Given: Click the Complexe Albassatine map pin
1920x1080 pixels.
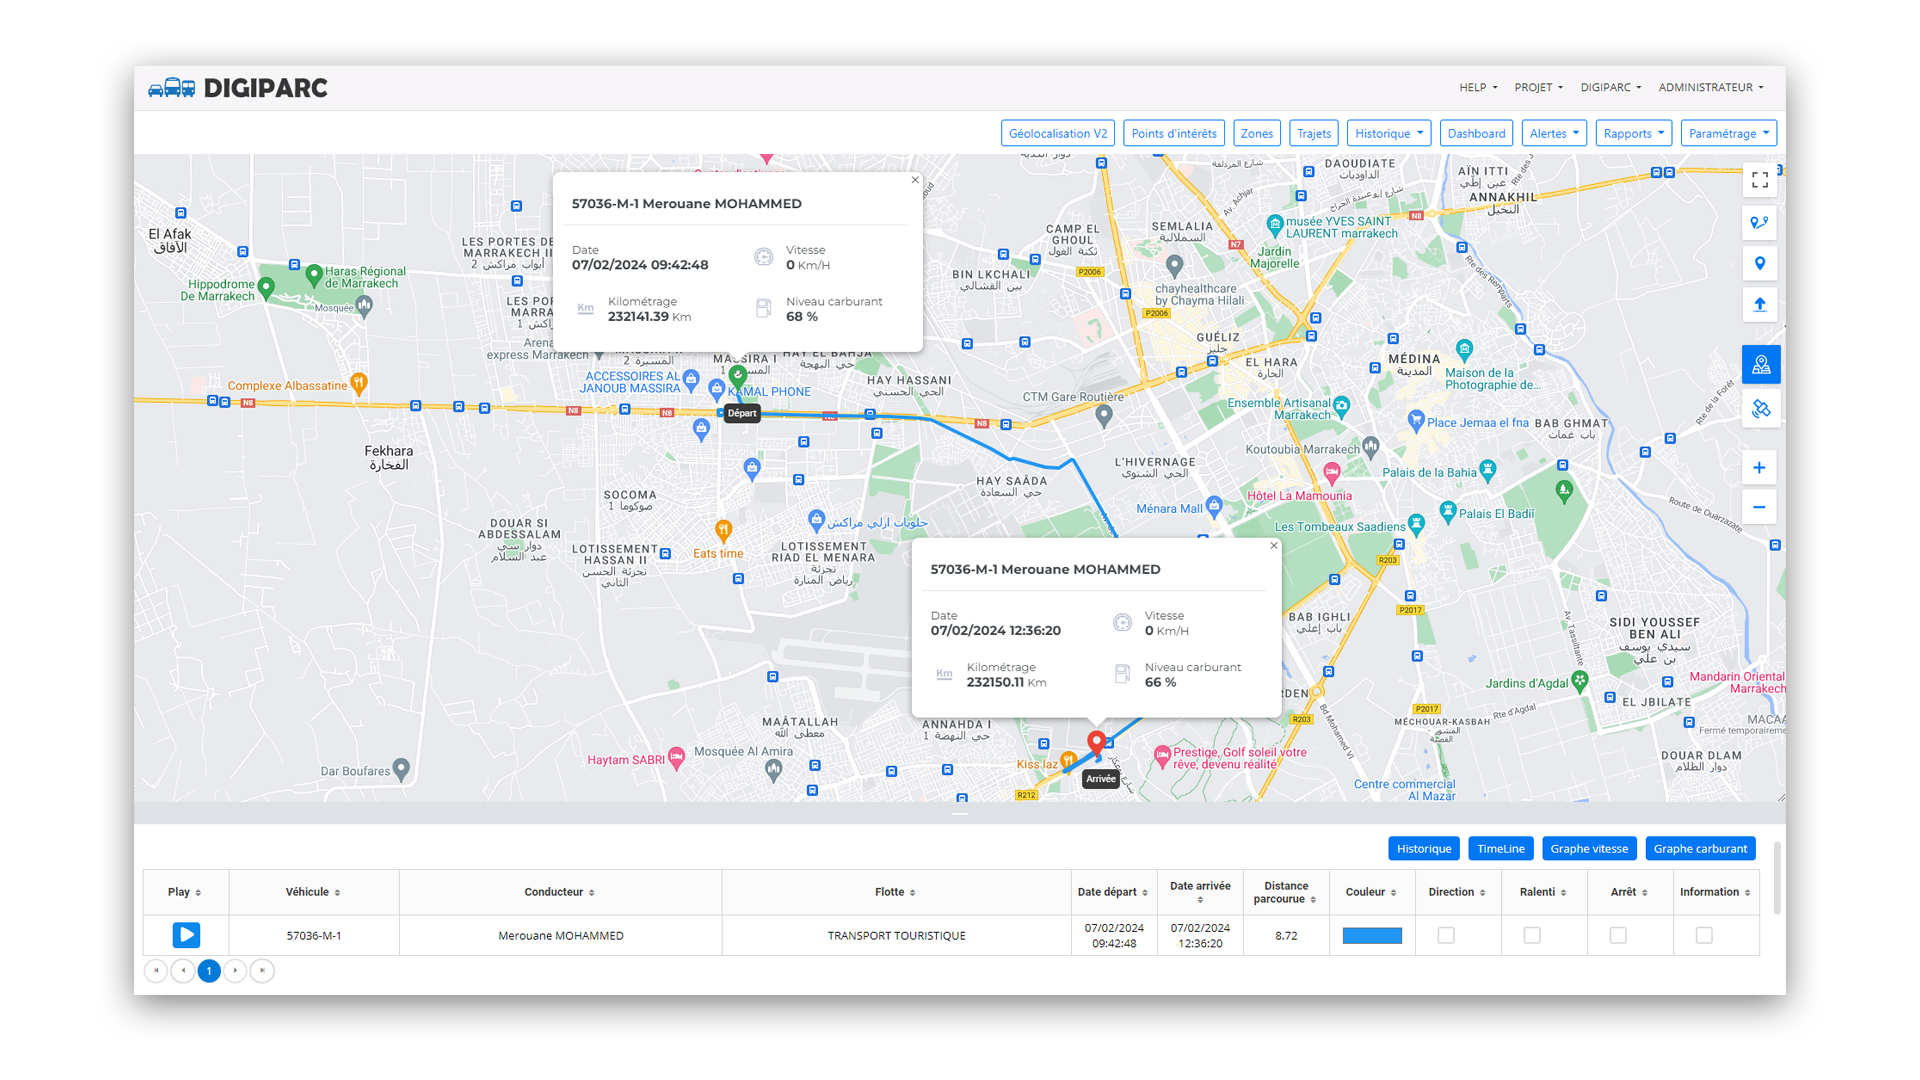Looking at the screenshot, I should [359, 383].
